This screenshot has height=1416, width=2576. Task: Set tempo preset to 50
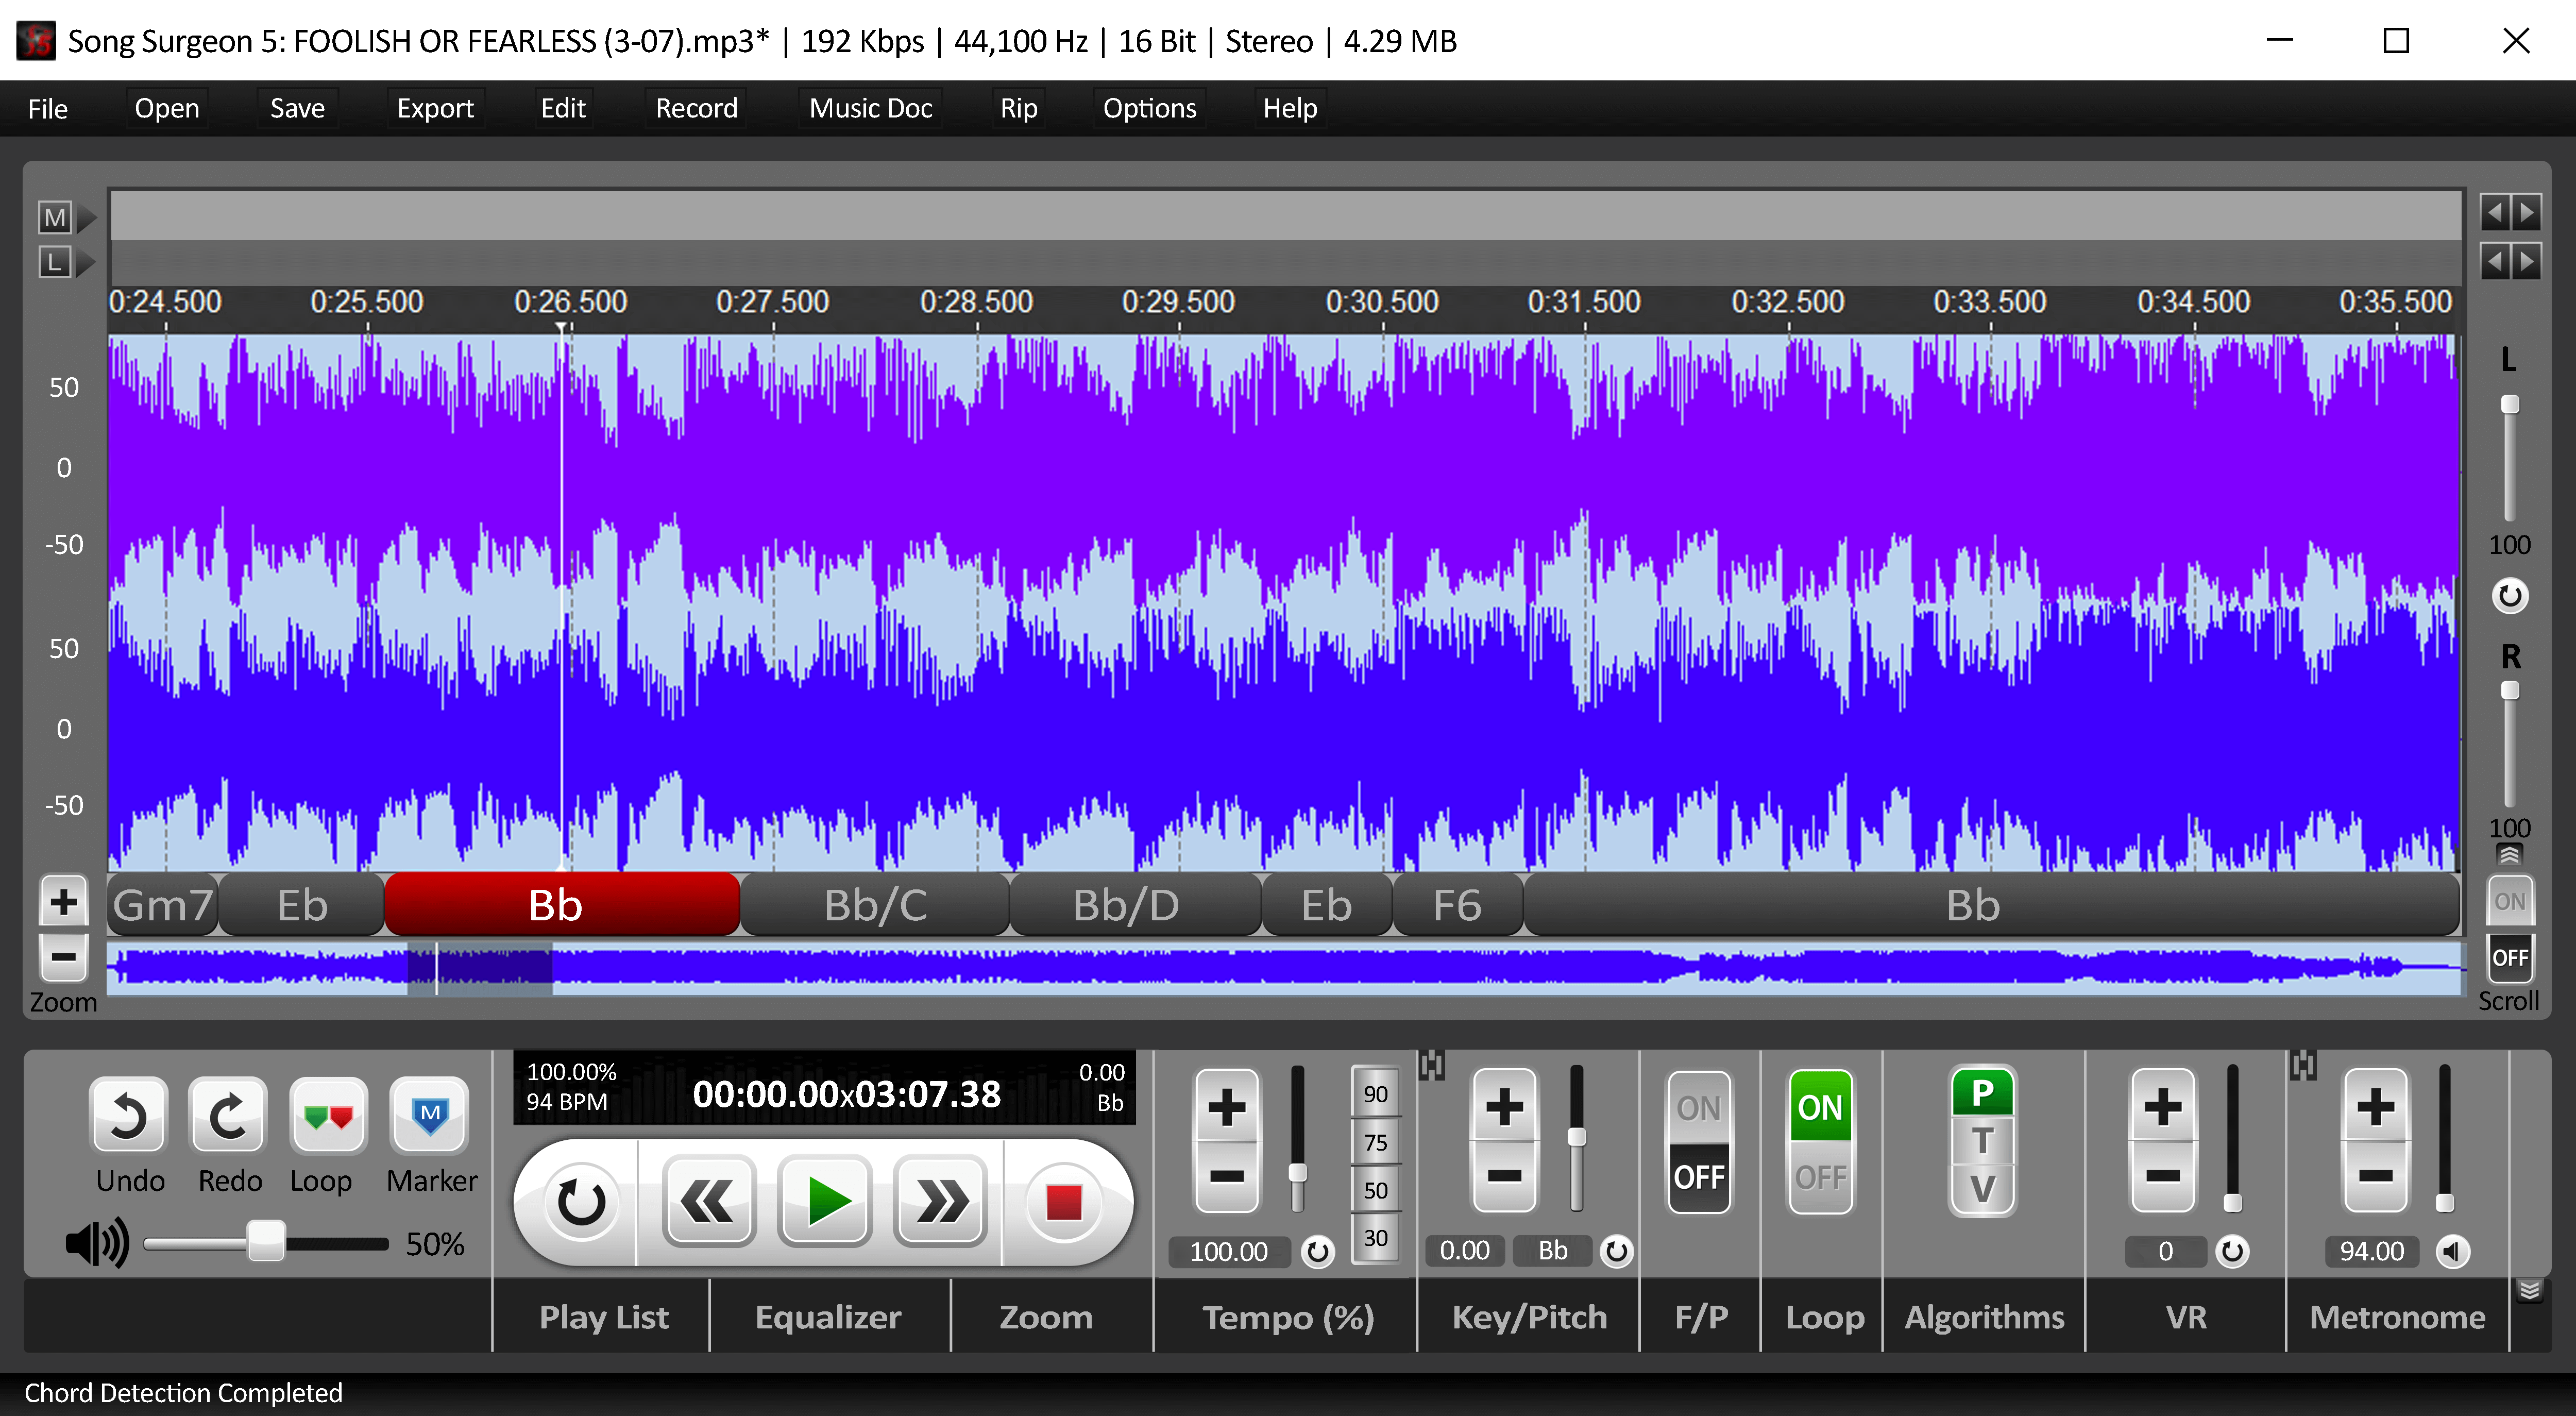[1375, 1190]
